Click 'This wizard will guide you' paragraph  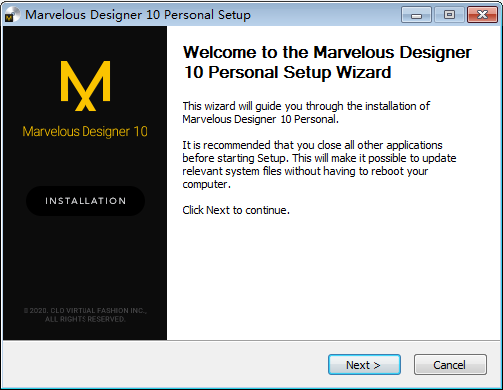(x=306, y=113)
